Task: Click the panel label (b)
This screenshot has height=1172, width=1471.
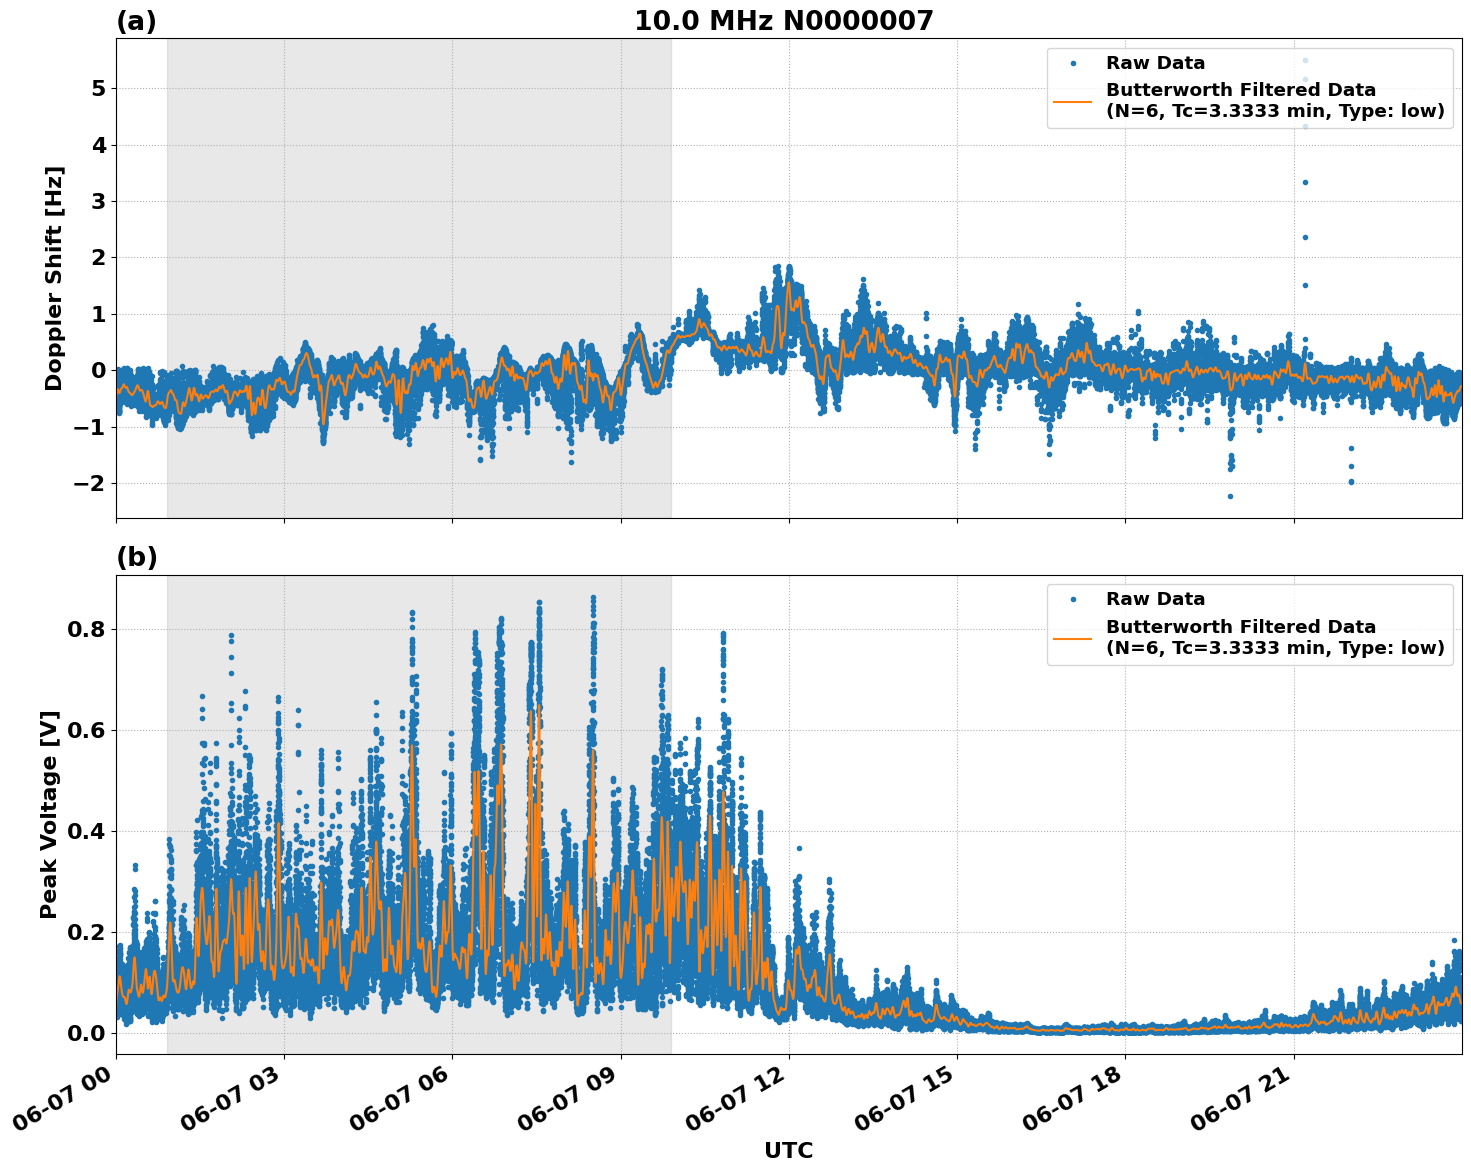Action: (136, 557)
